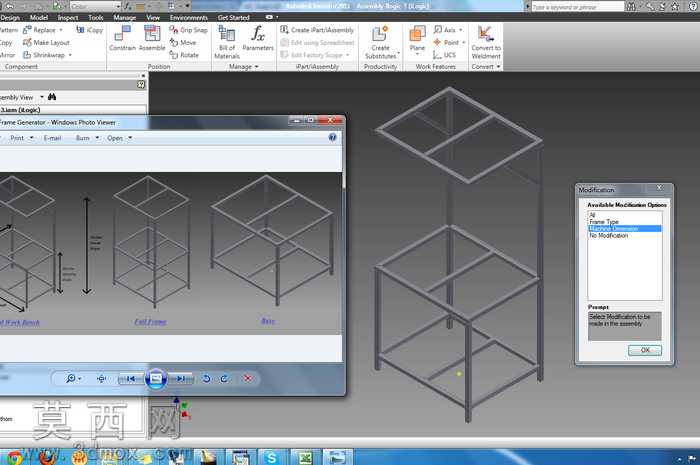
Task: Expand the Assembly View dropdown arrow
Action: point(42,97)
